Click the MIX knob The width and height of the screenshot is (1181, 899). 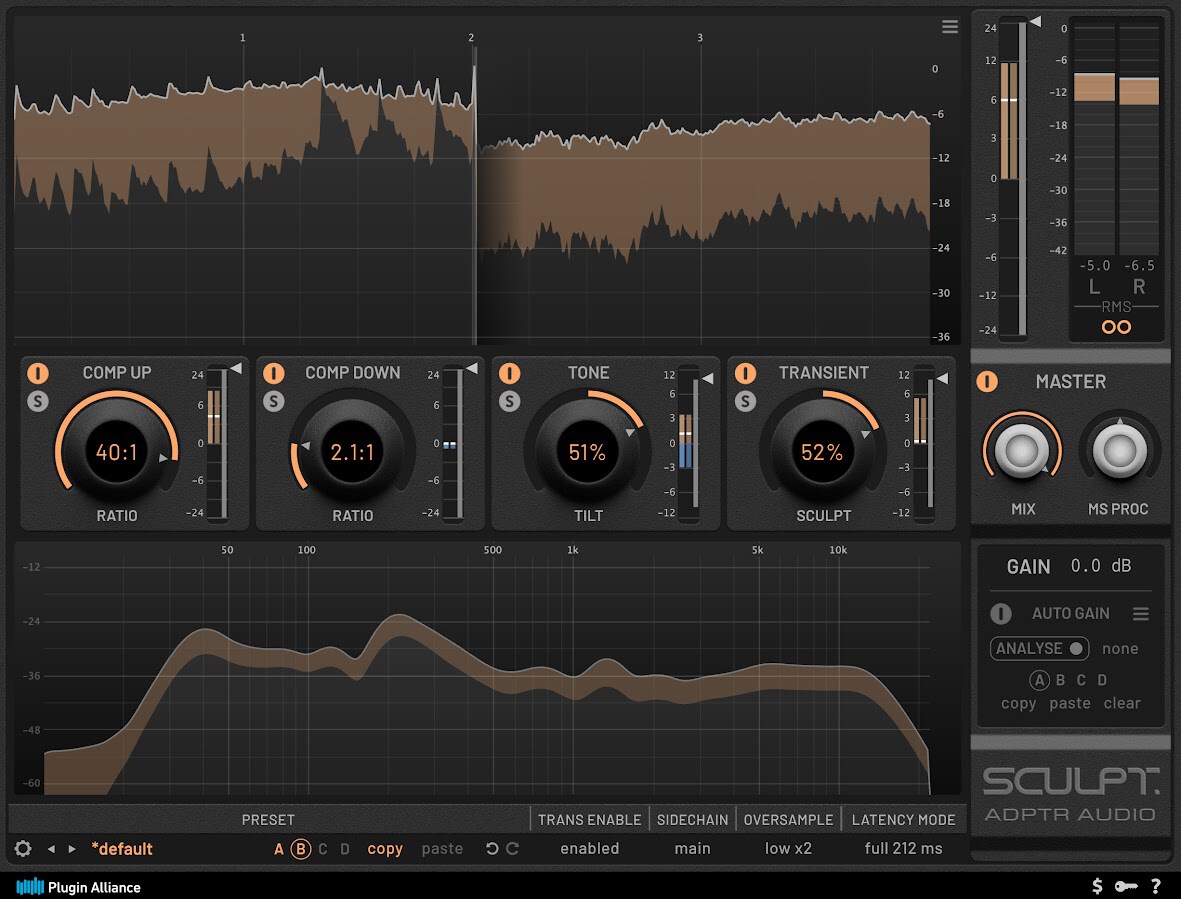click(x=1022, y=450)
